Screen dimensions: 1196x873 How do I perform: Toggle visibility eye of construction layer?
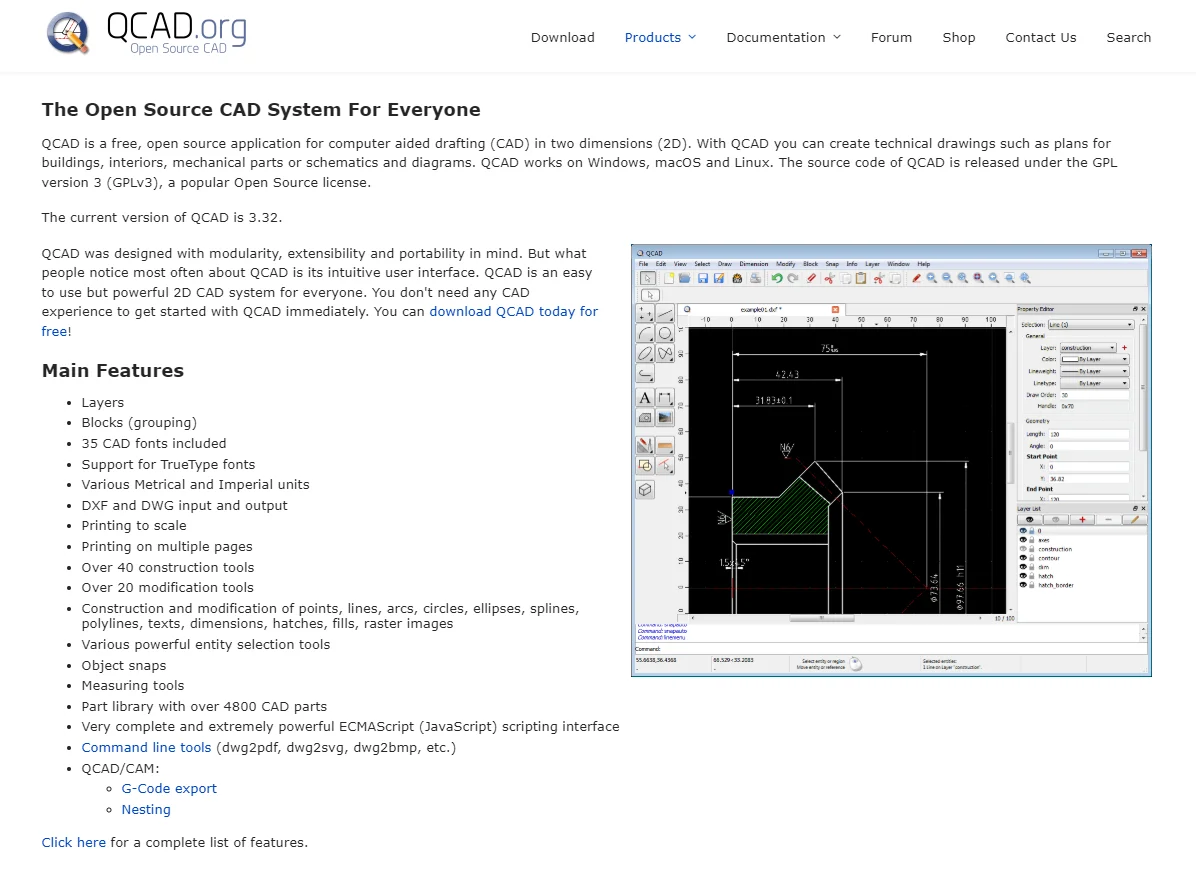[1023, 549]
